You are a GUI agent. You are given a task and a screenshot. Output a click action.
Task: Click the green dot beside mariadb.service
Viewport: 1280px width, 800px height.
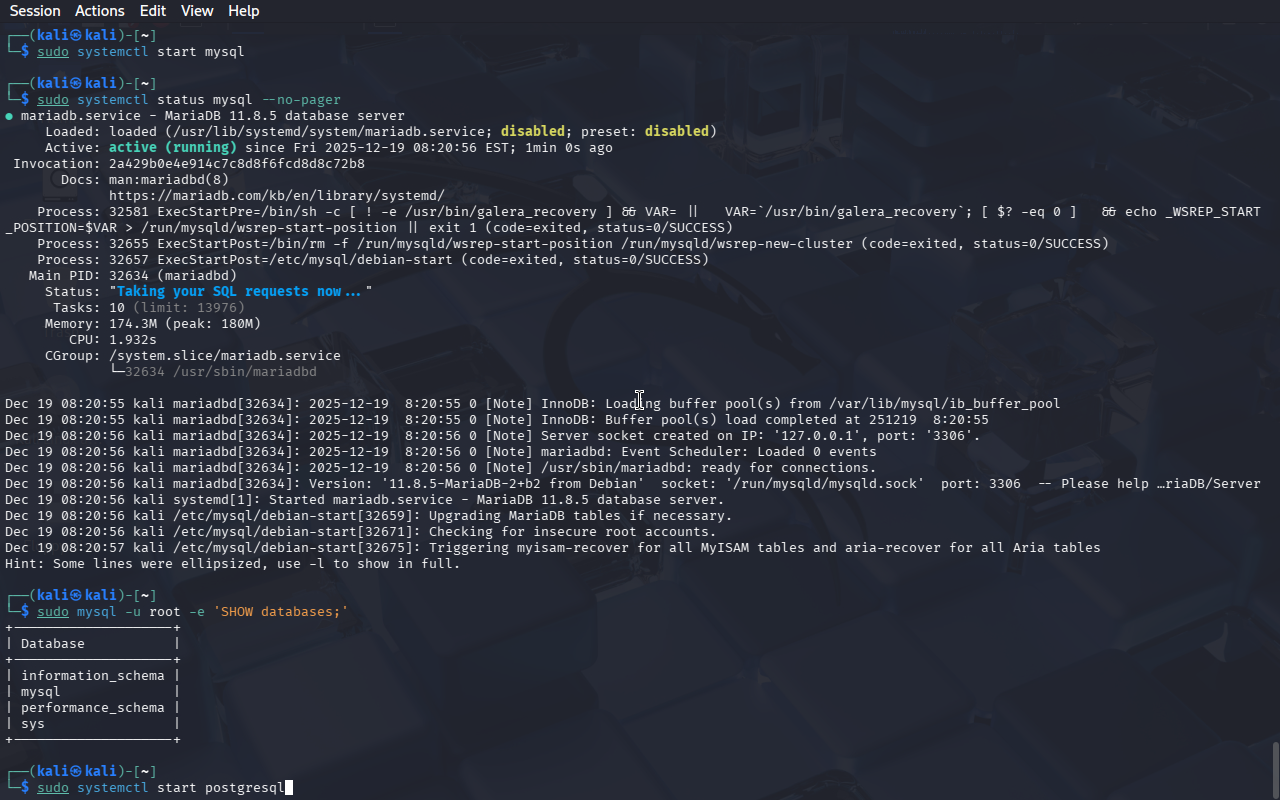9,116
